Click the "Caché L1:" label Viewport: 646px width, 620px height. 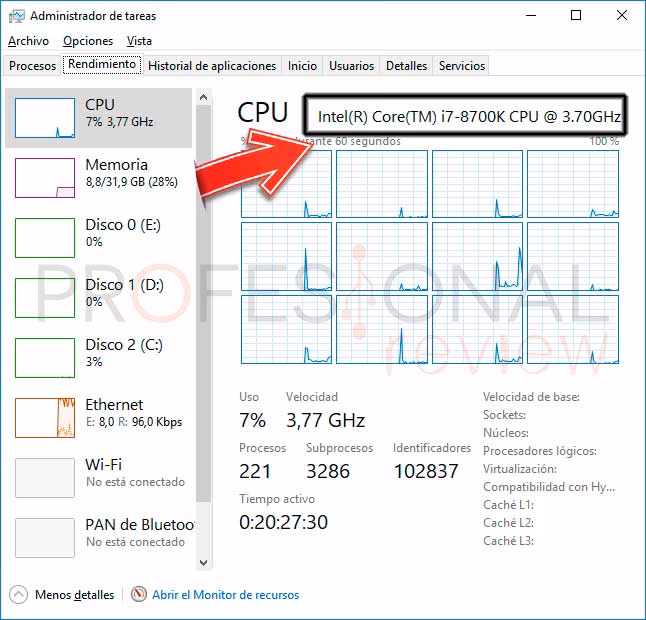click(x=508, y=505)
